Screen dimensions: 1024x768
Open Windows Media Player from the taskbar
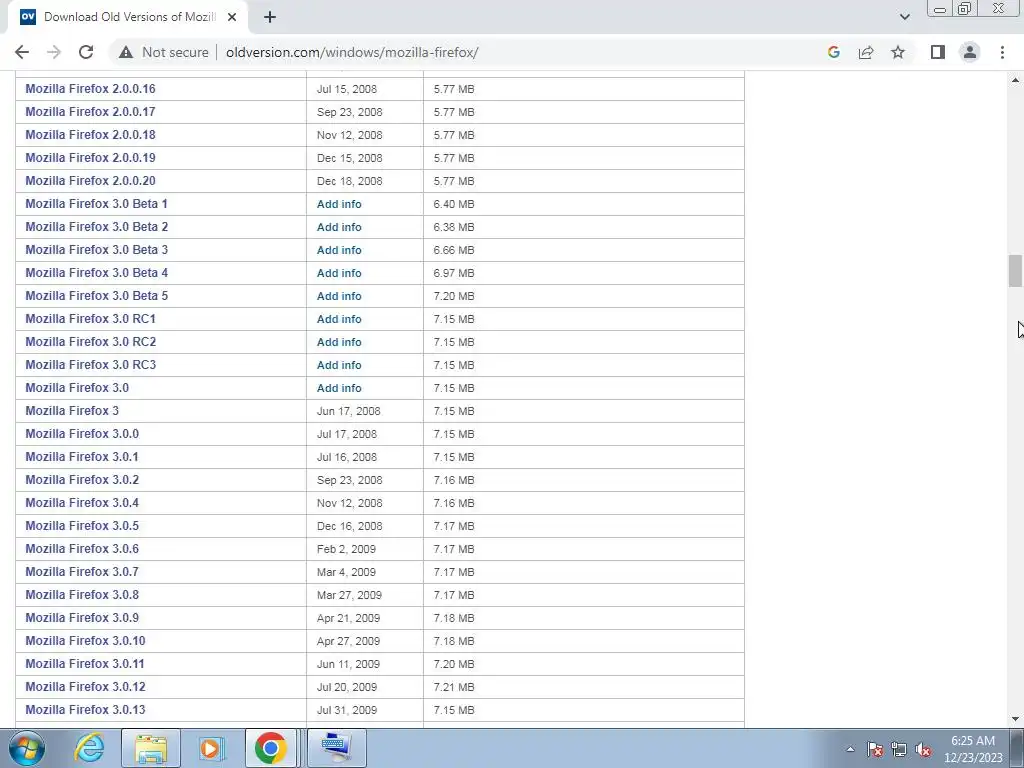click(x=210, y=748)
